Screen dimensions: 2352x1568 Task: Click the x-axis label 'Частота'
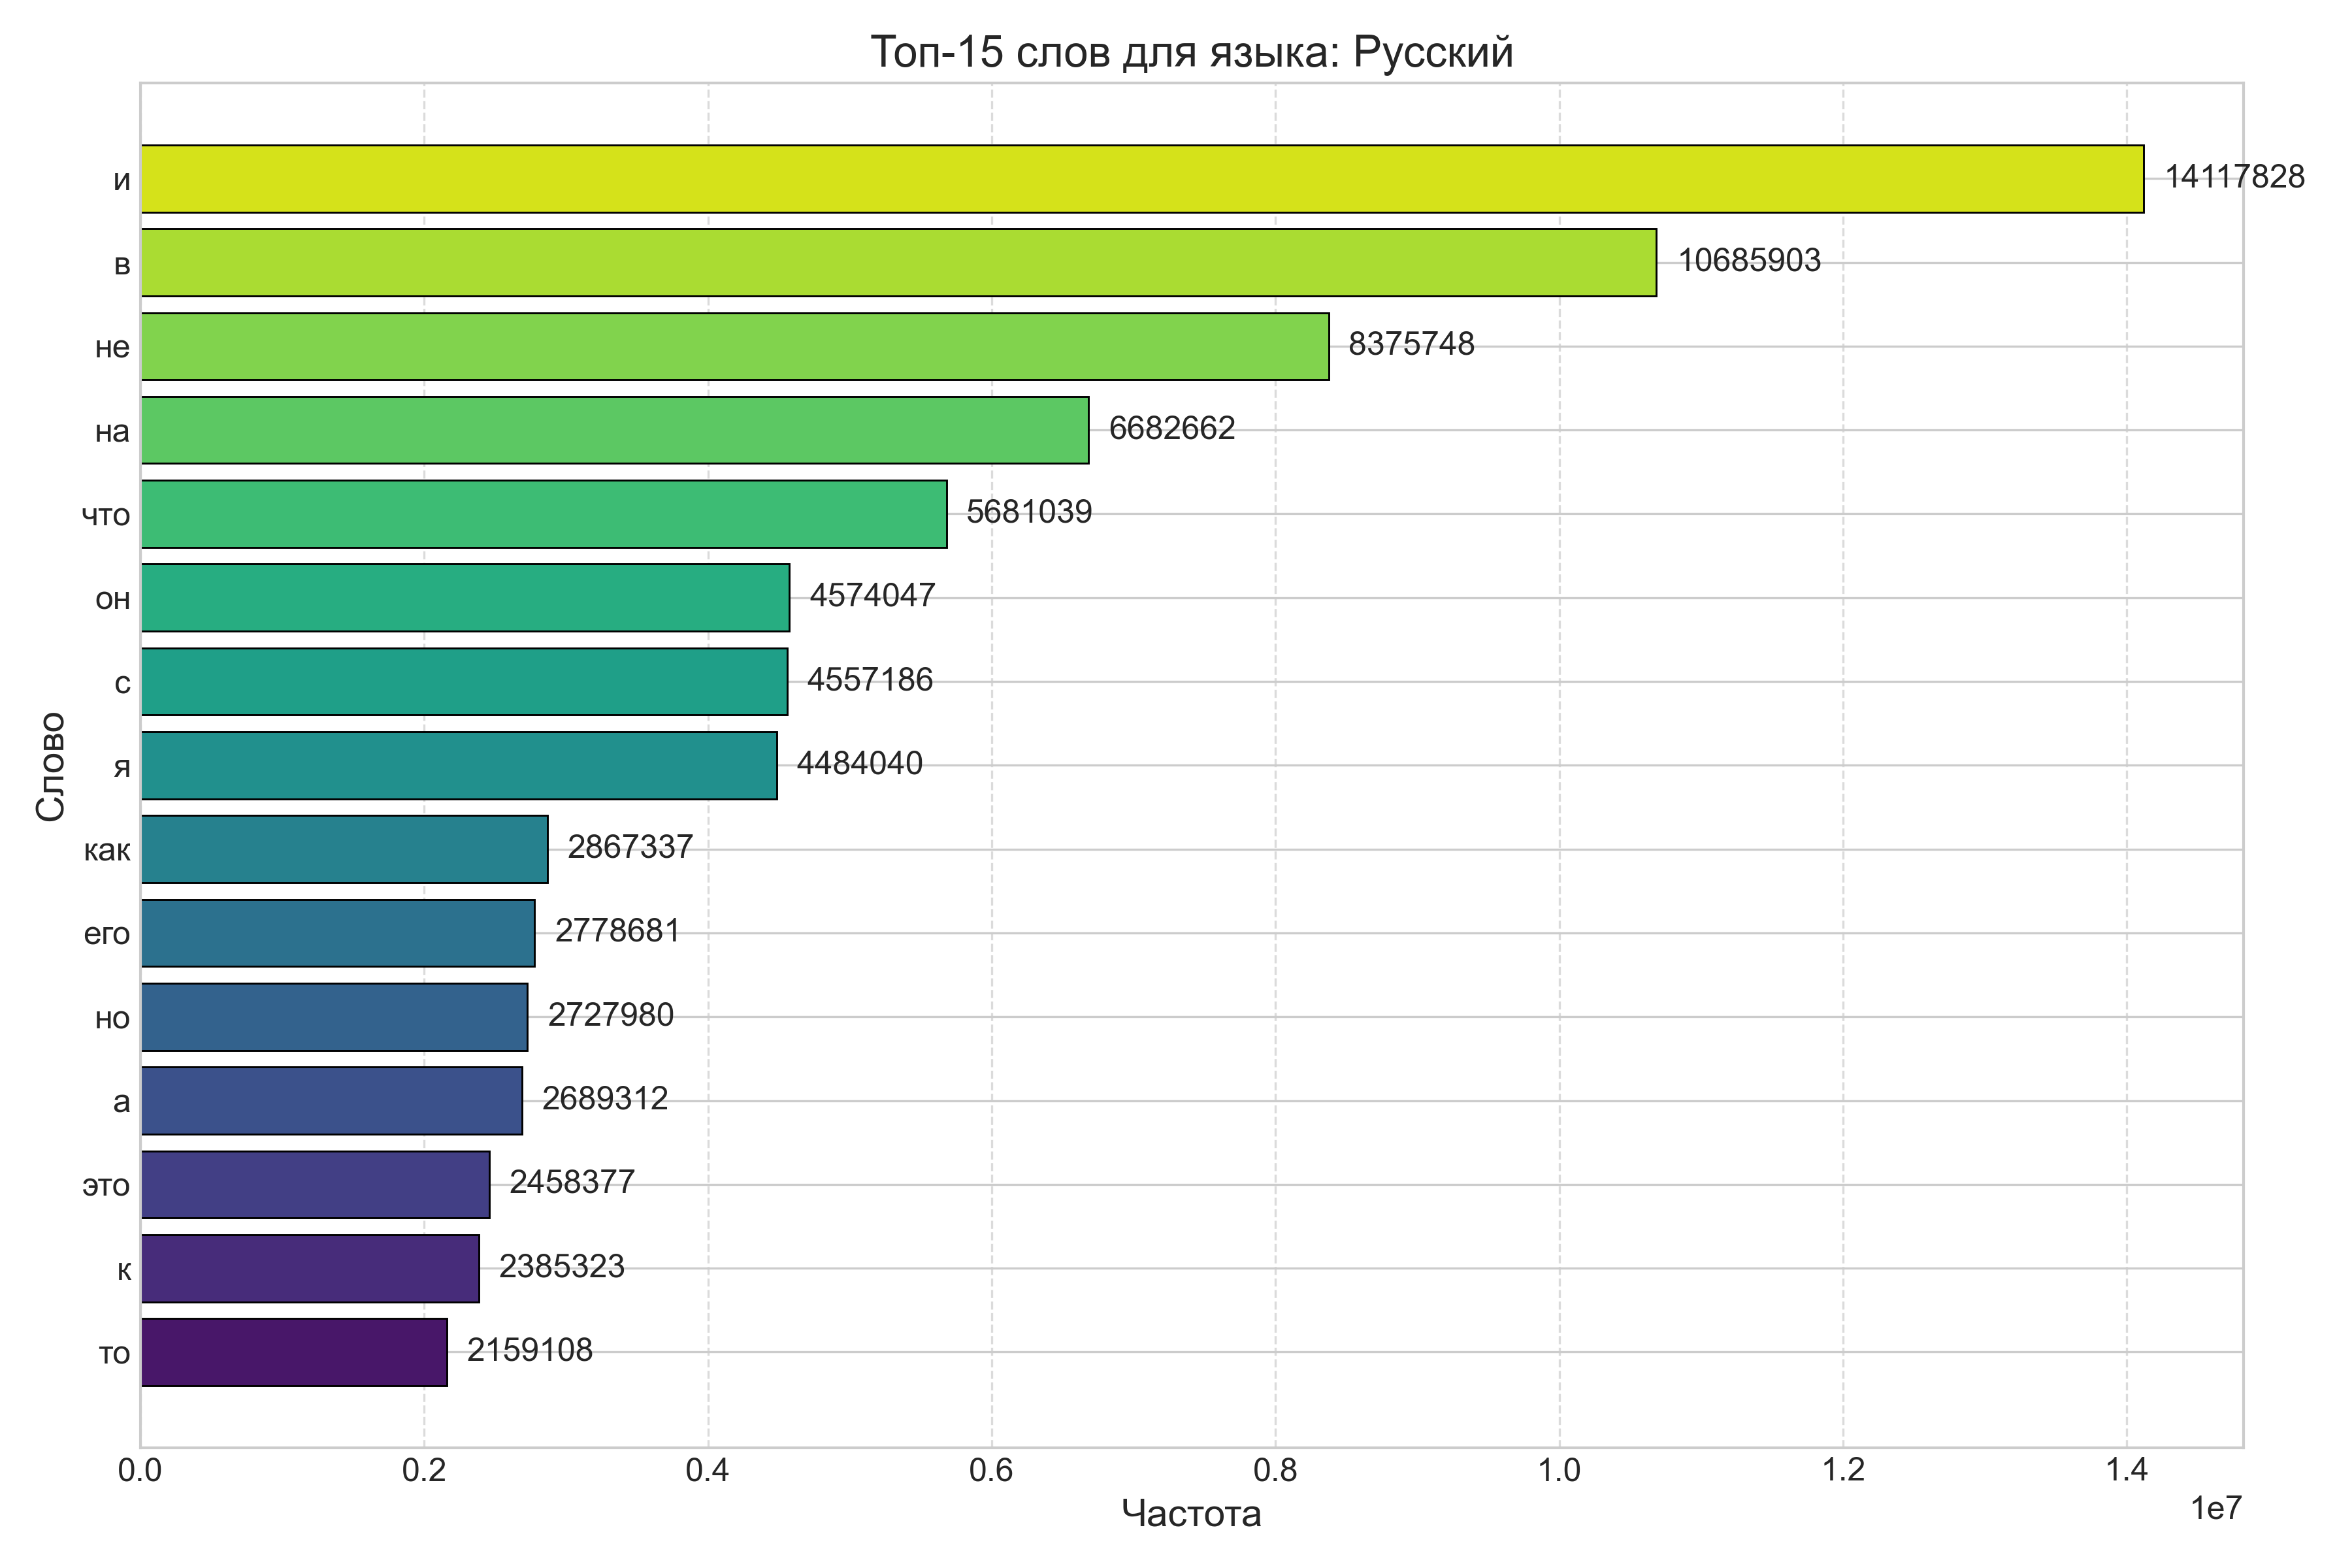point(1191,1513)
